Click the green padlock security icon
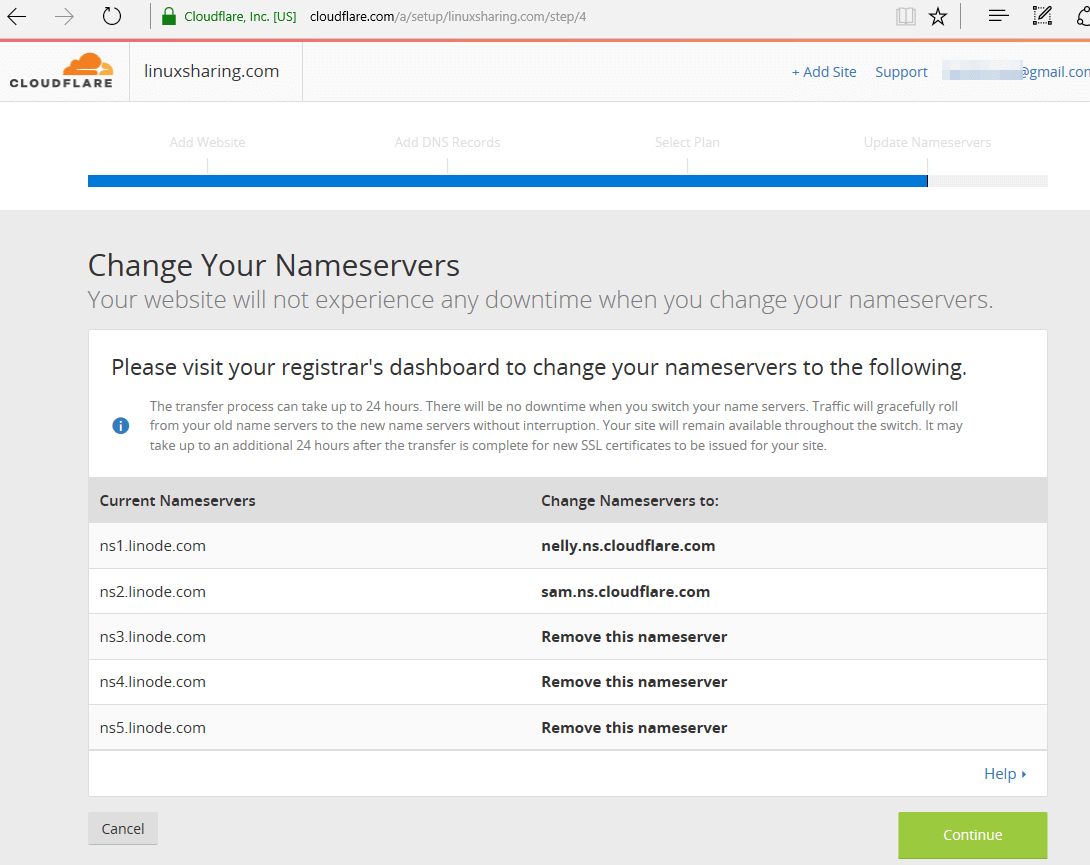The width and height of the screenshot is (1090, 865). click(x=168, y=16)
